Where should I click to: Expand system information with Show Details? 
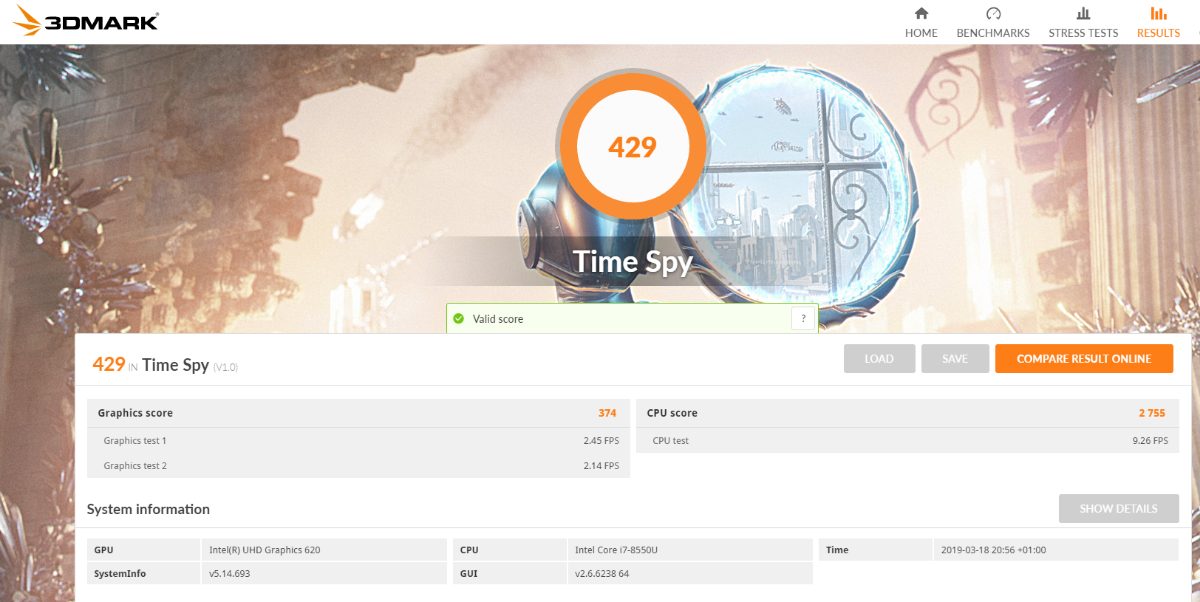[1118, 508]
